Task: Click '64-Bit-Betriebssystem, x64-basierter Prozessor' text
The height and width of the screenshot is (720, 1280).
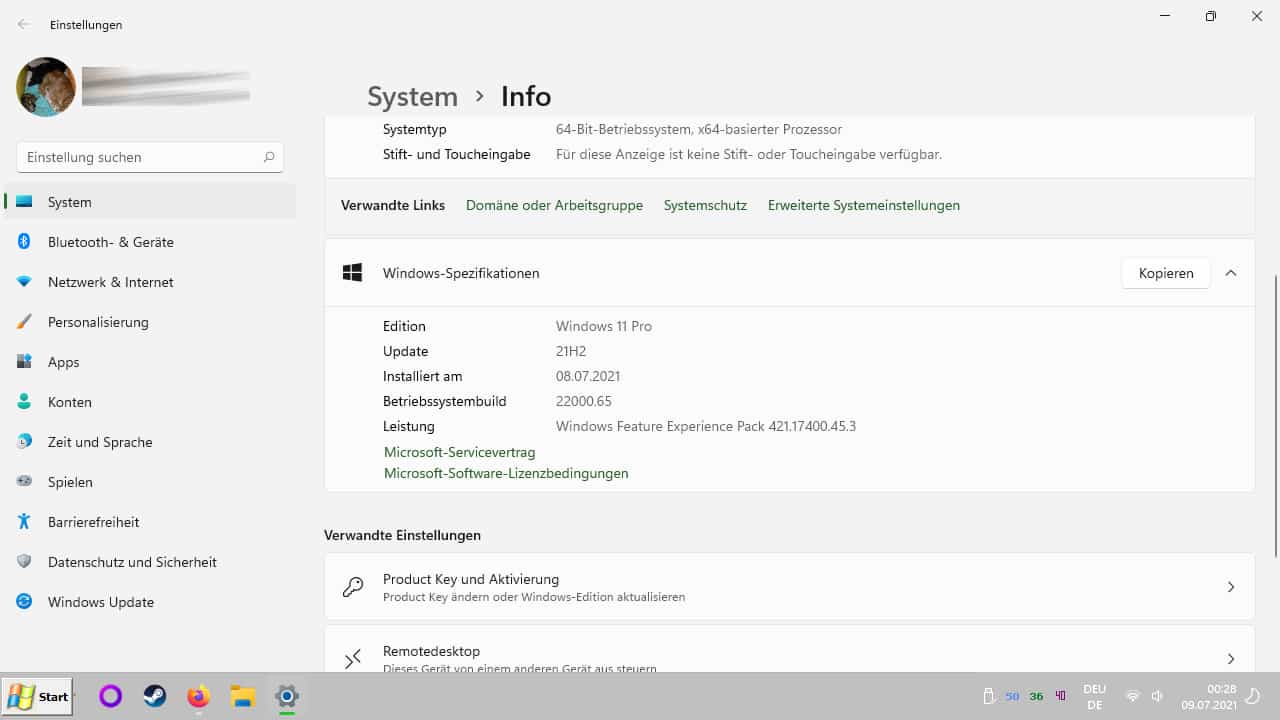Action: (699, 129)
